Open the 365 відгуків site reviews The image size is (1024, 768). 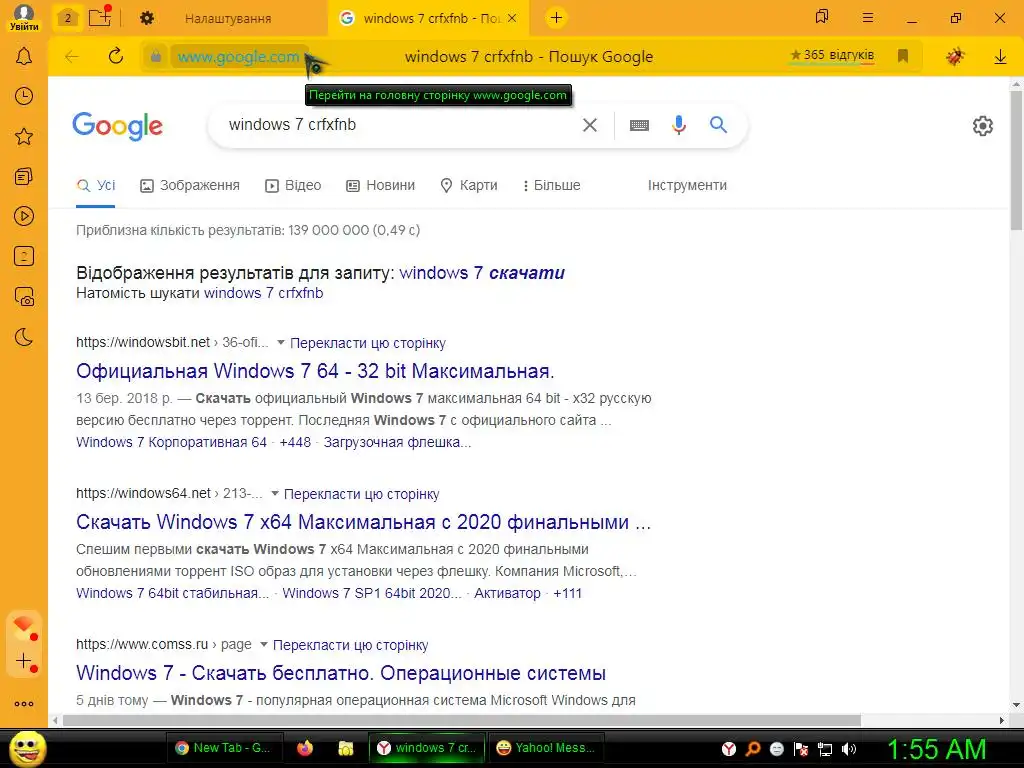click(x=832, y=56)
